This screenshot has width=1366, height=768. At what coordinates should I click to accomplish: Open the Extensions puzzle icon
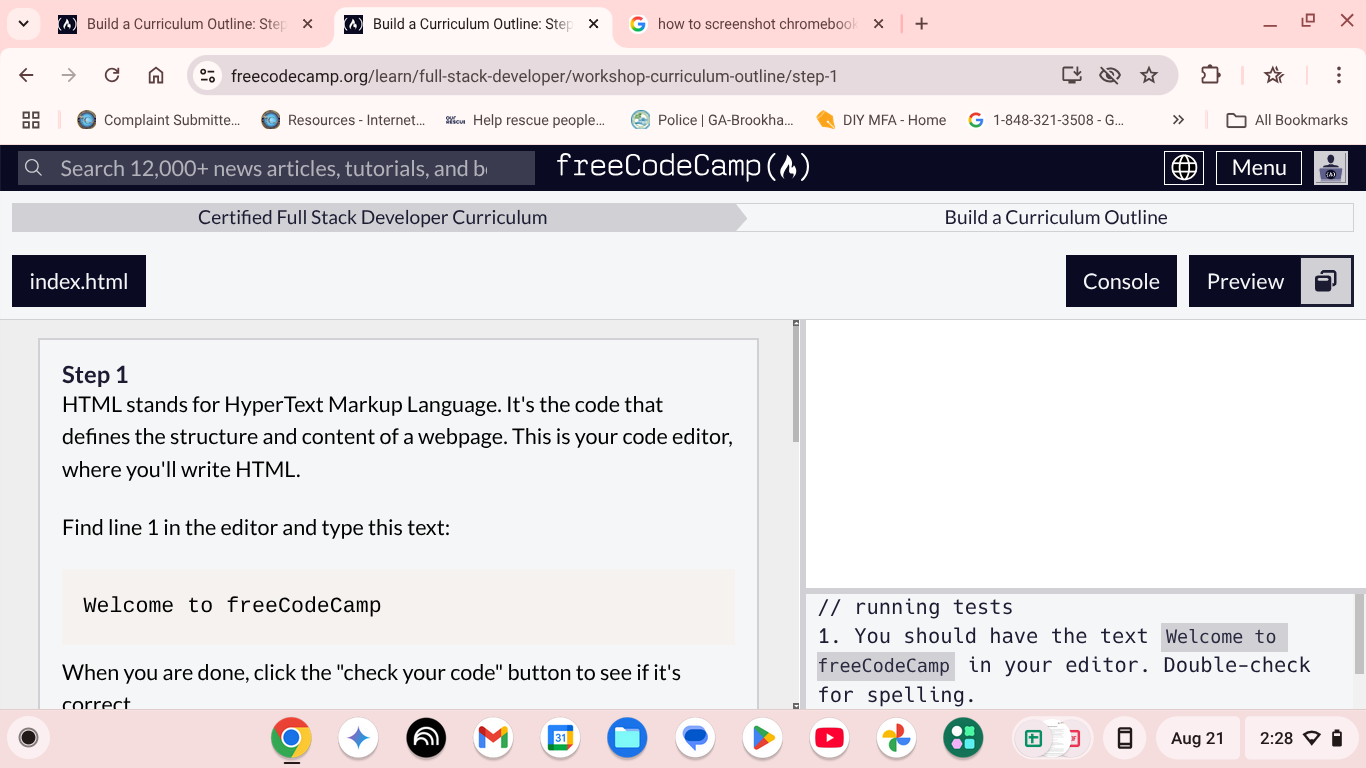pyautogui.click(x=1211, y=74)
